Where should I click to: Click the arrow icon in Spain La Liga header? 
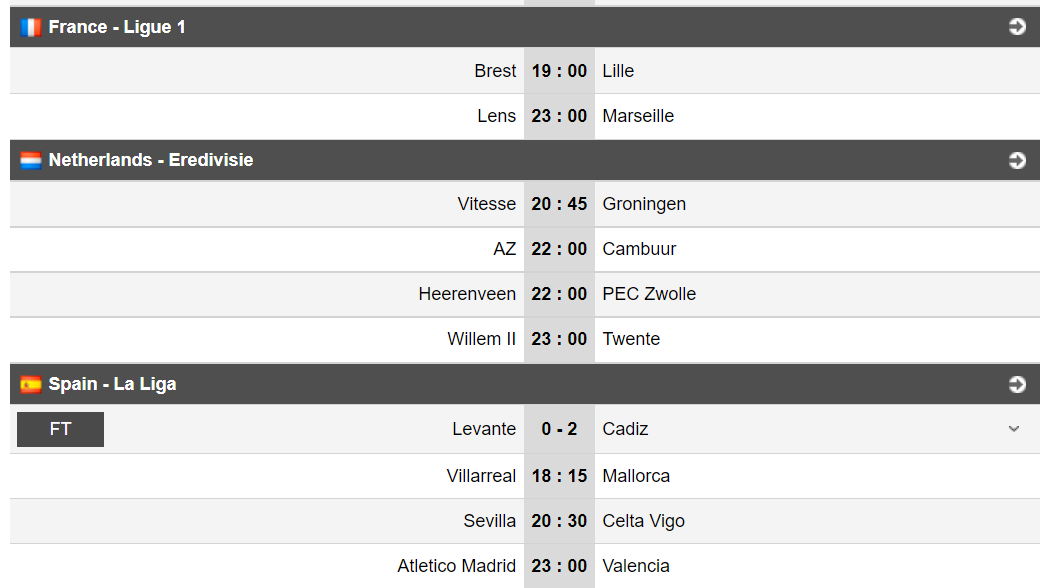(1017, 384)
